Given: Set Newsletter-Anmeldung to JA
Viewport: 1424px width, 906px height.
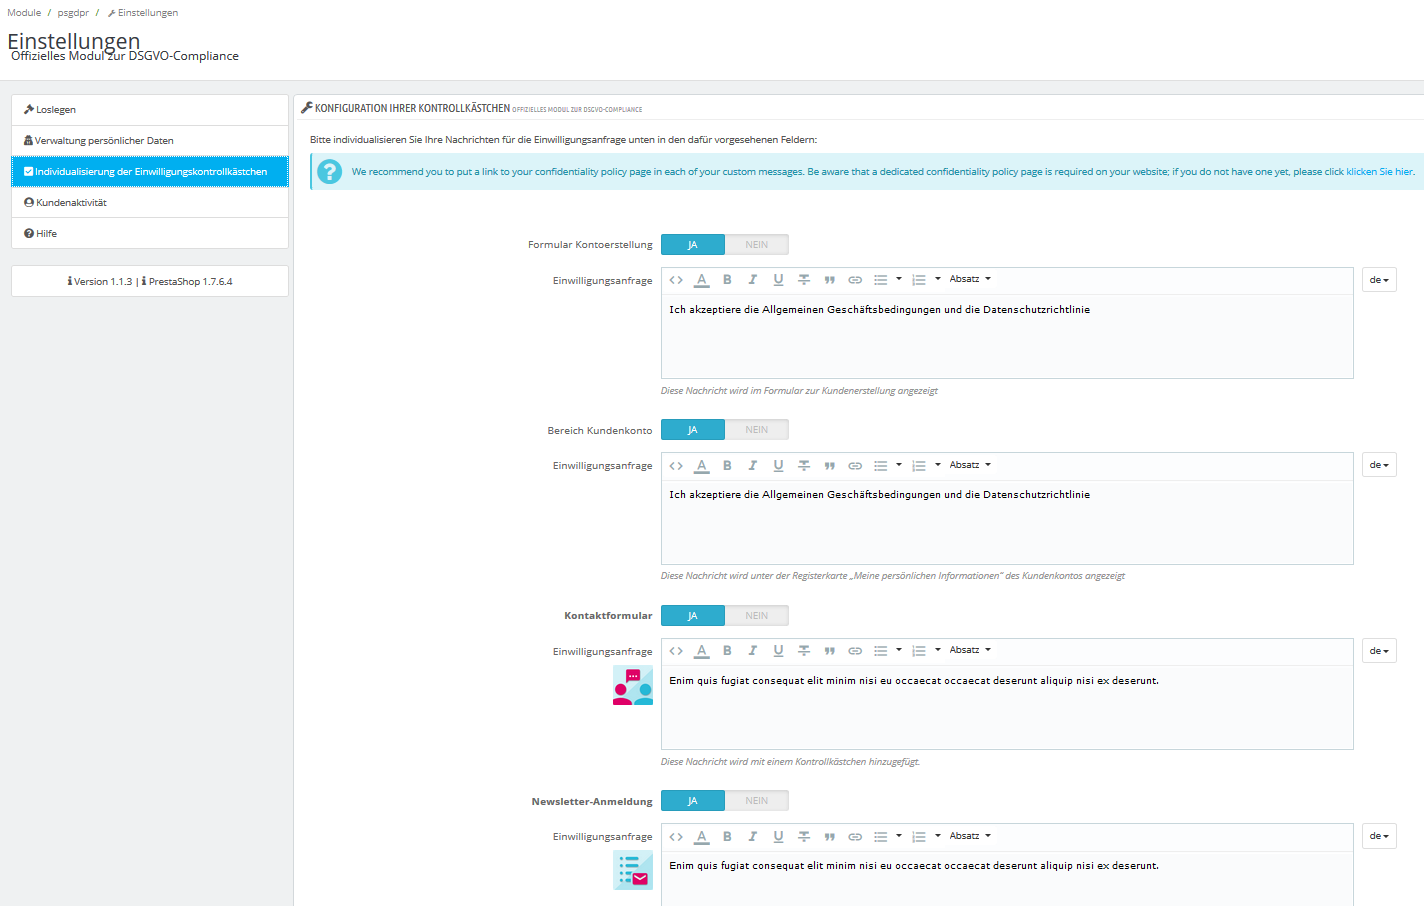Looking at the screenshot, I should click(x=693, y=801).
